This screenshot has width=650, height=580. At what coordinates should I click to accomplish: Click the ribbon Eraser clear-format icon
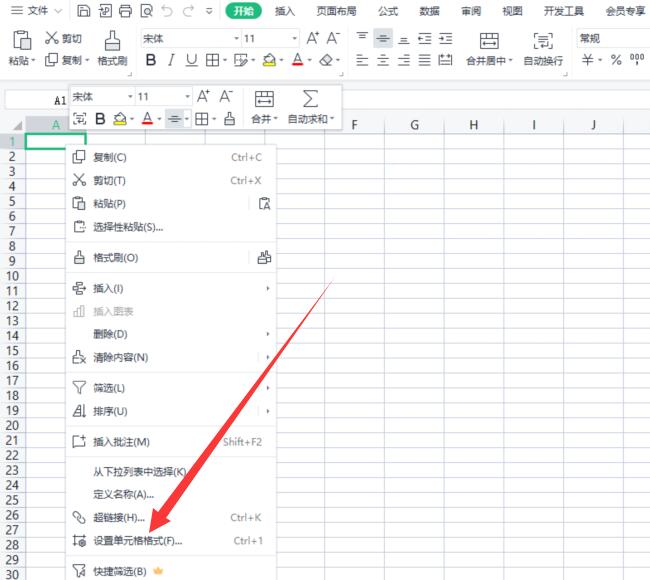pos(326,61)
